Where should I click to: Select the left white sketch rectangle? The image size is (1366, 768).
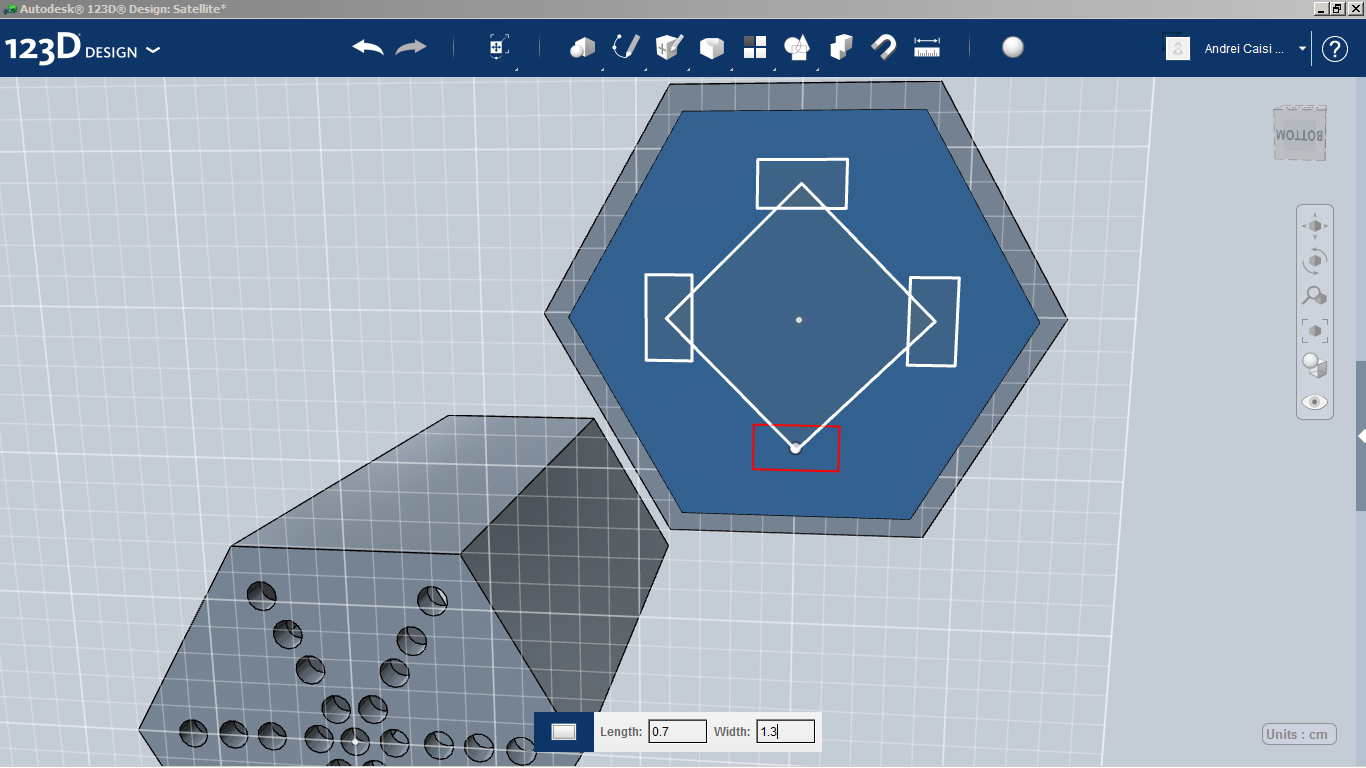point(669,317)
